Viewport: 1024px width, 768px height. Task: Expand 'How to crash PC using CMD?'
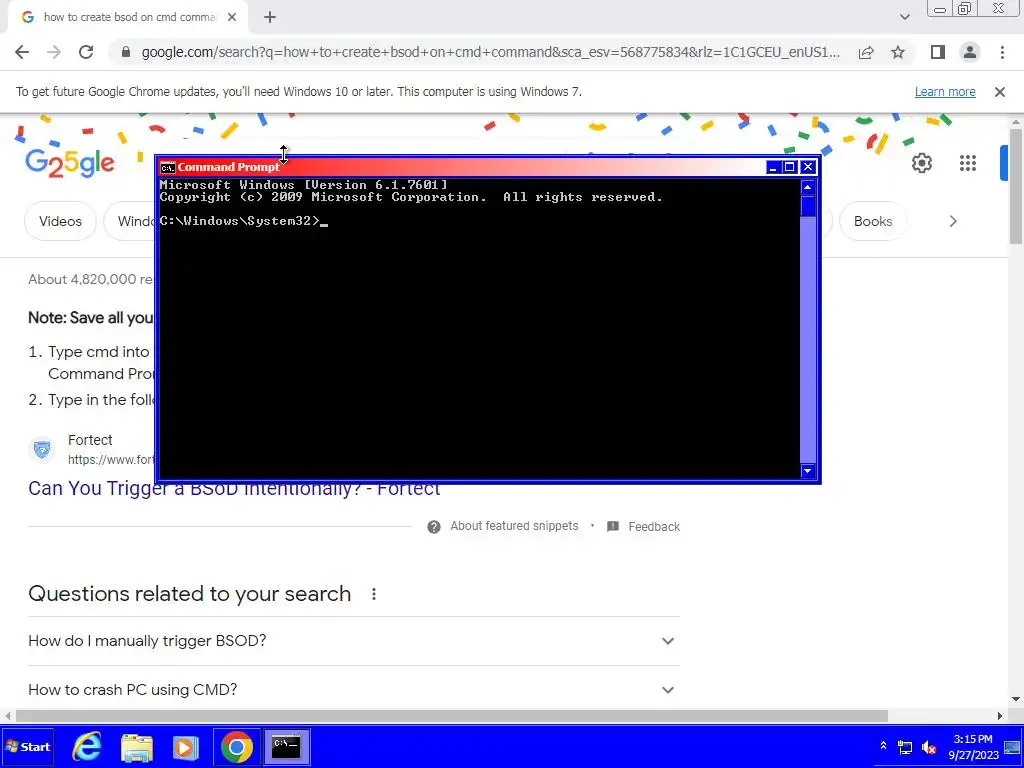point(354,690)
